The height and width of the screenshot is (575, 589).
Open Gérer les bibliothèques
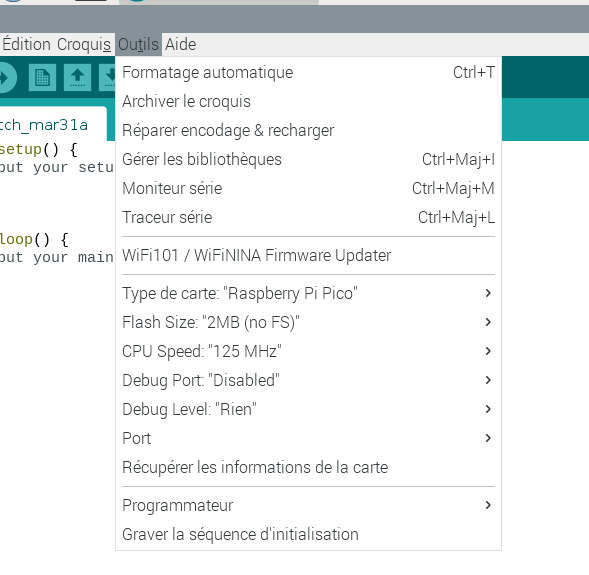pyautogui.click(x=308, y=159)
